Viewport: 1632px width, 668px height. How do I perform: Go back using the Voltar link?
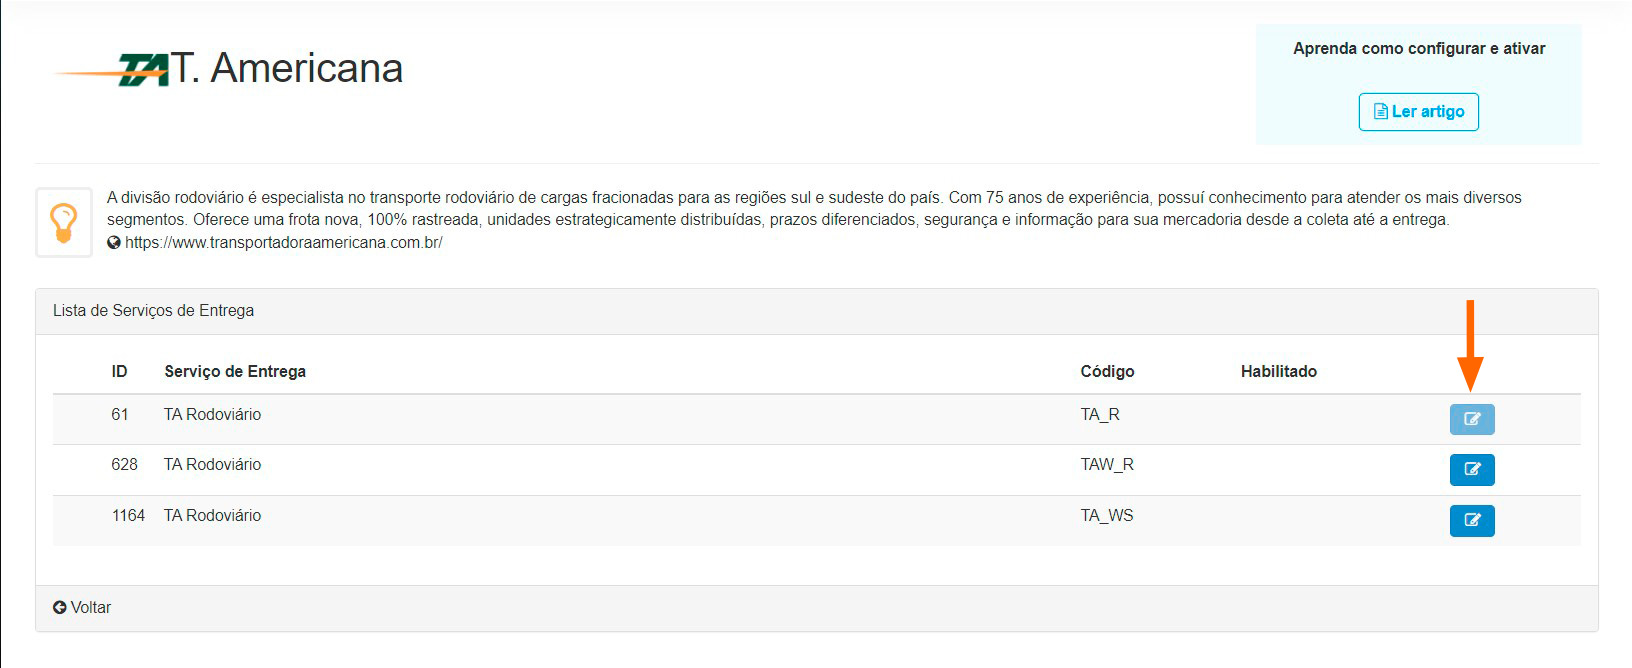(x=90, y=608)
